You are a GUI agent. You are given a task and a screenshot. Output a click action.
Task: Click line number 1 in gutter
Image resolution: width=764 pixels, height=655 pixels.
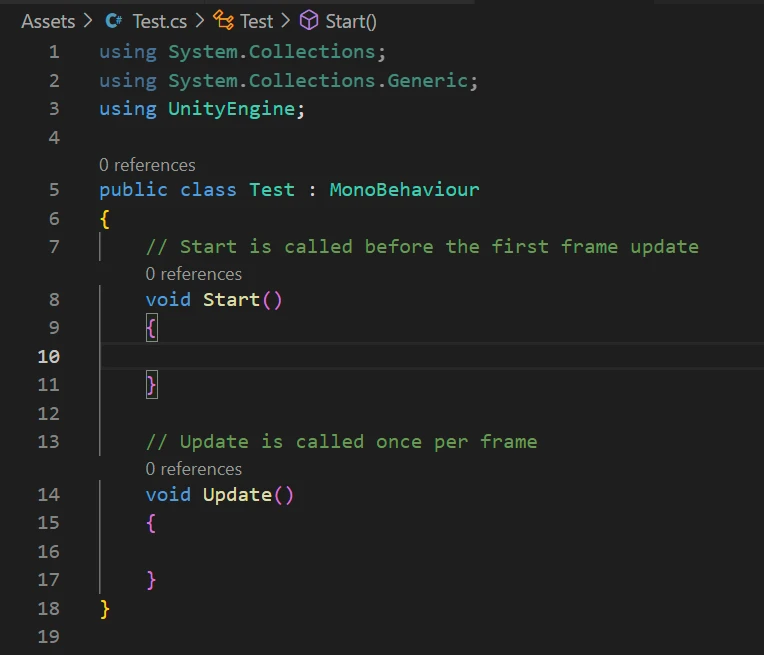coord(54,52)
